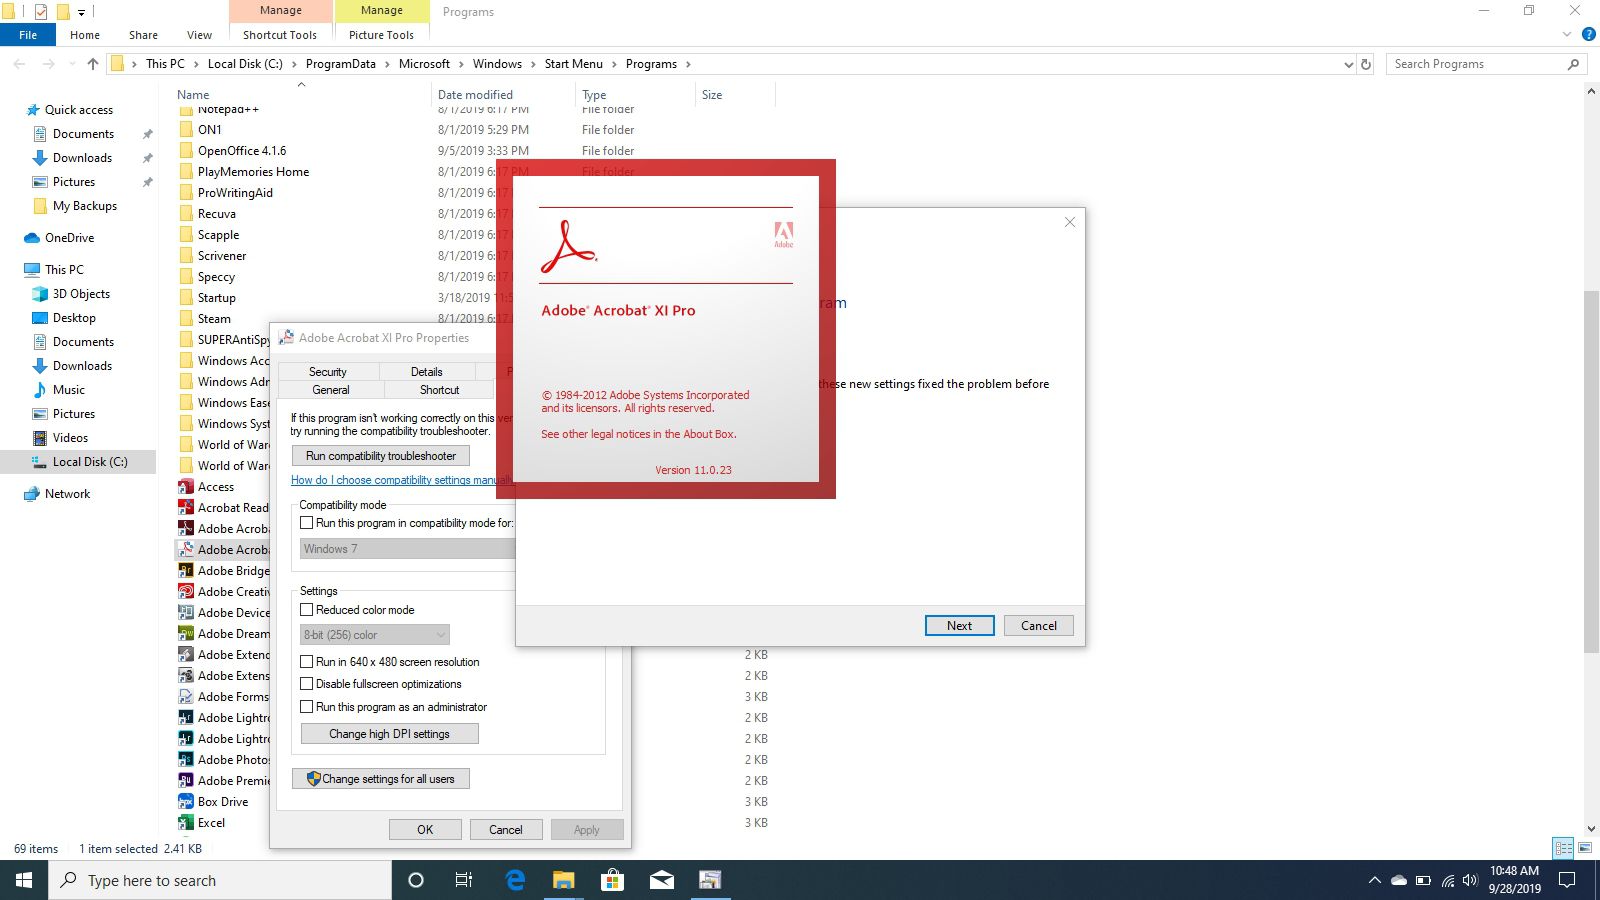Check Run in 640 x 480 screen resolution

(307, 662)
